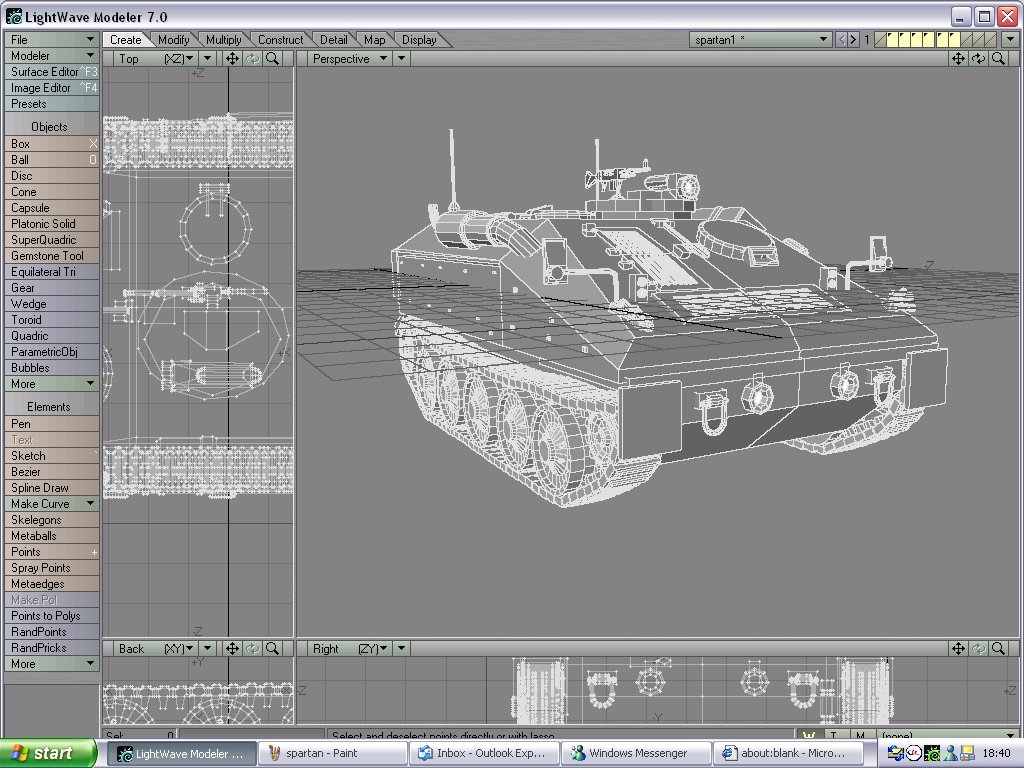Select the magnifier Zoom icon of the Perspective viewport
Viewport: 1024px width, 768px height.
[x=997, y=58]
